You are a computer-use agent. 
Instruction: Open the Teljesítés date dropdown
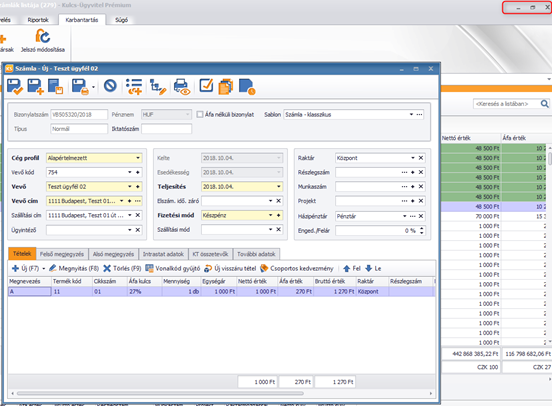tap(279, 187)
